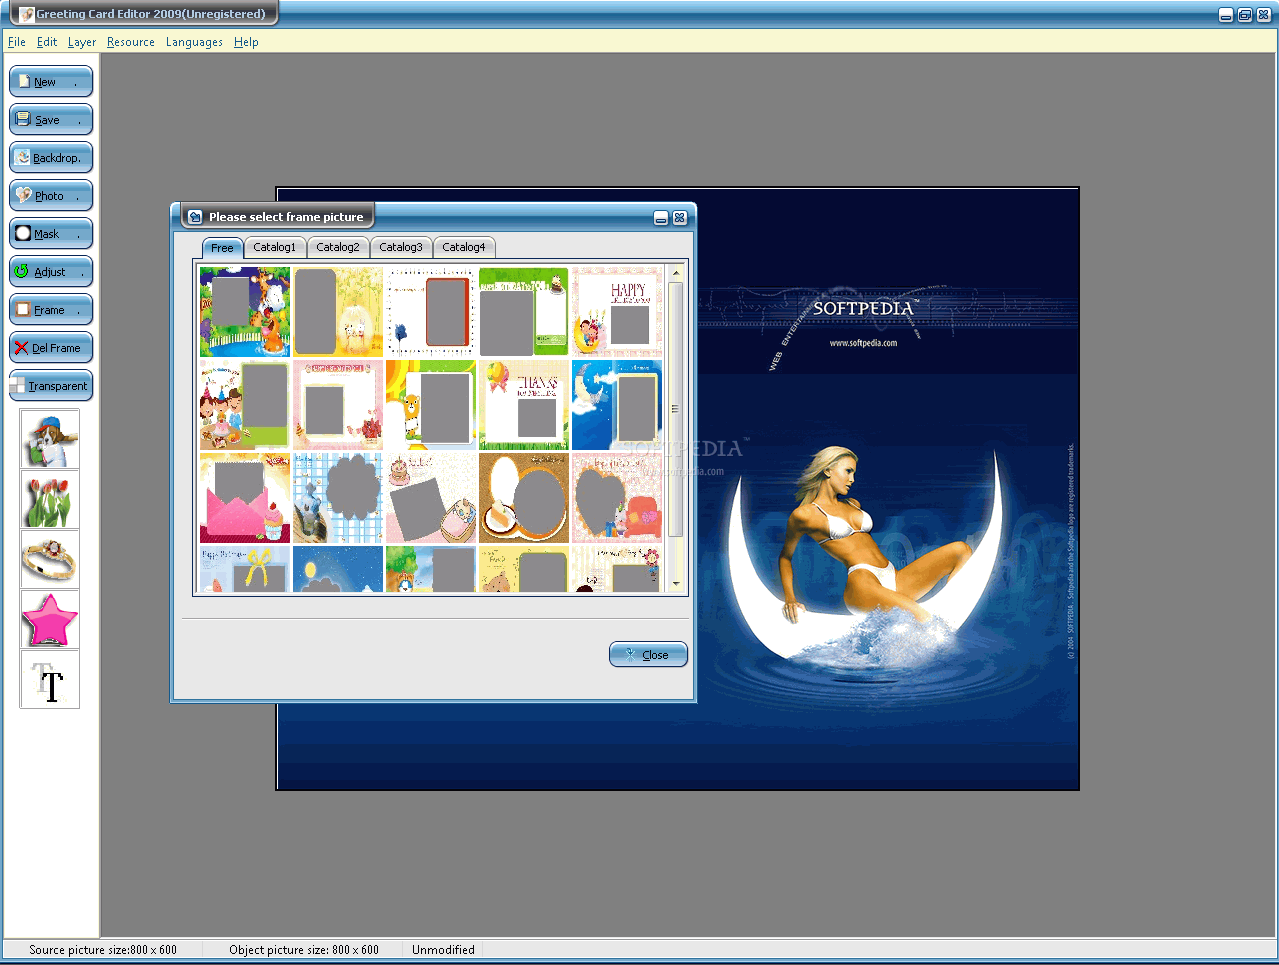Screen dimensions: 1279x965
Task: Switch to the Catalog1 tab
Action: [274, 247]
